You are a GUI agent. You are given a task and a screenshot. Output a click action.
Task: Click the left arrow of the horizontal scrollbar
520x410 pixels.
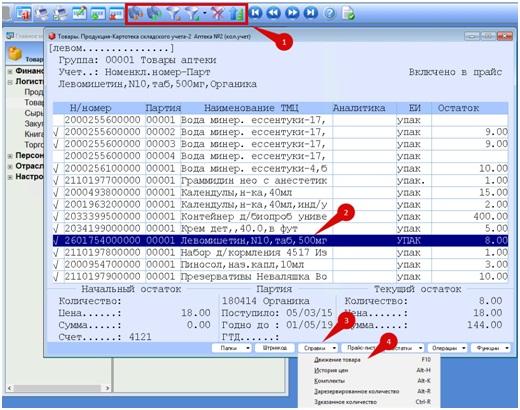(10, 388)
